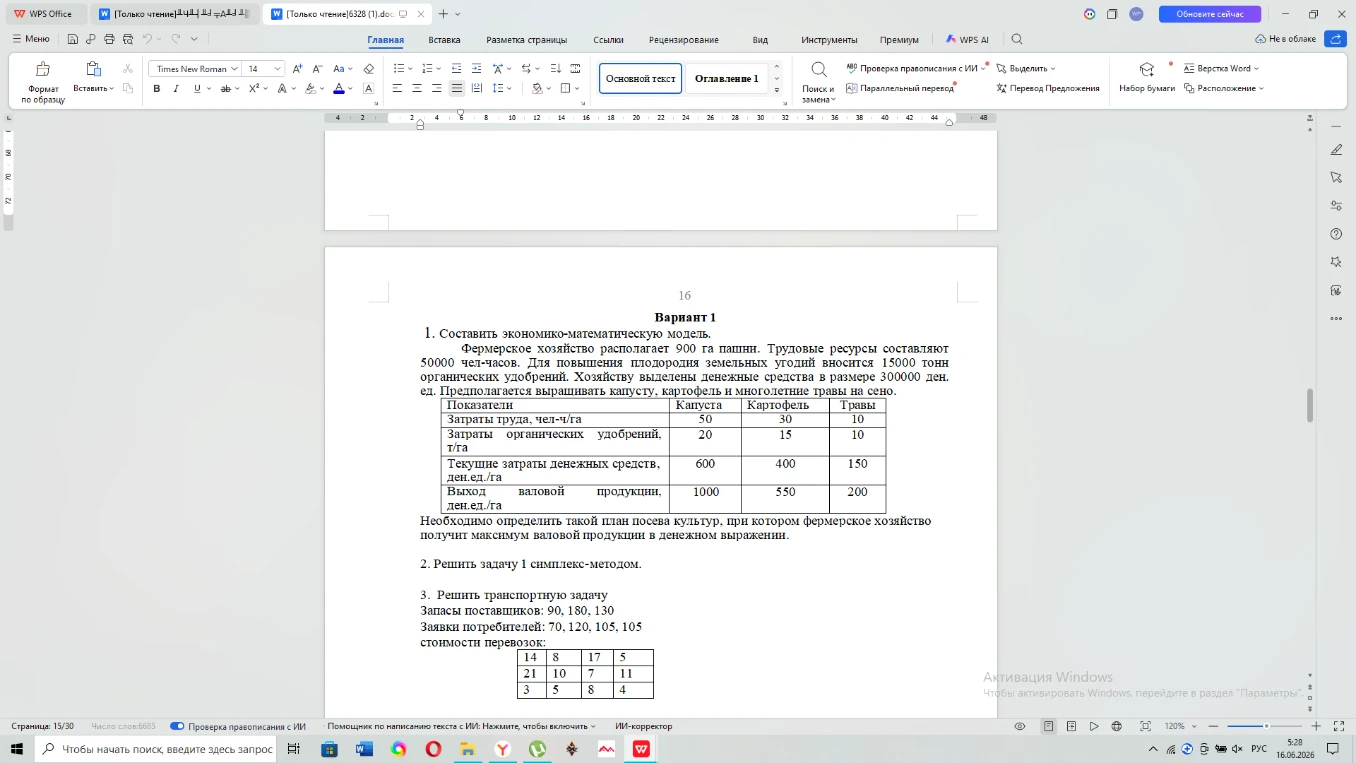
Task: Click the character border A icon
Action: [368, 89]
